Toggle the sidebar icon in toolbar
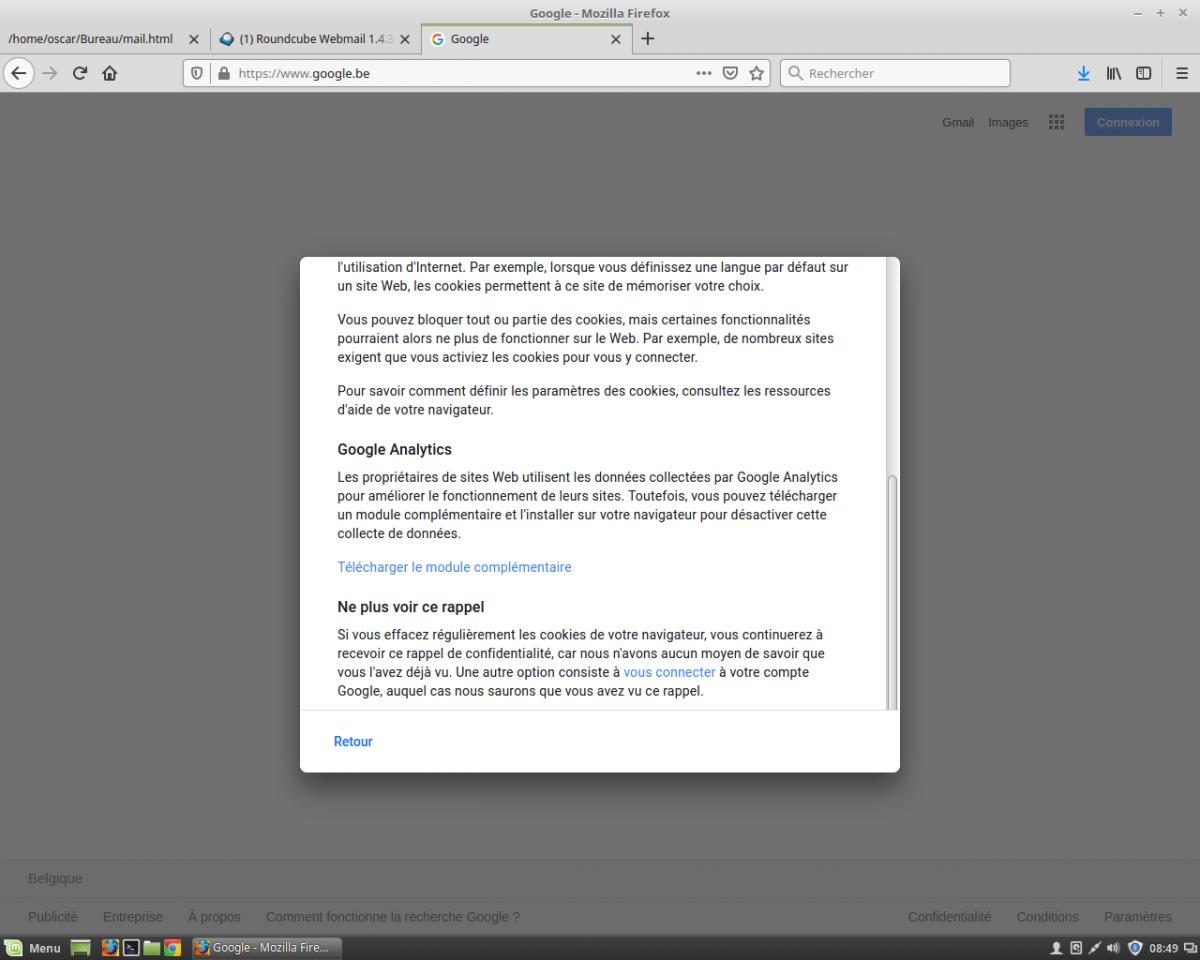The width and height of the screenshot is (1200, 960). pyautogui.click(x=1143, y=73)
